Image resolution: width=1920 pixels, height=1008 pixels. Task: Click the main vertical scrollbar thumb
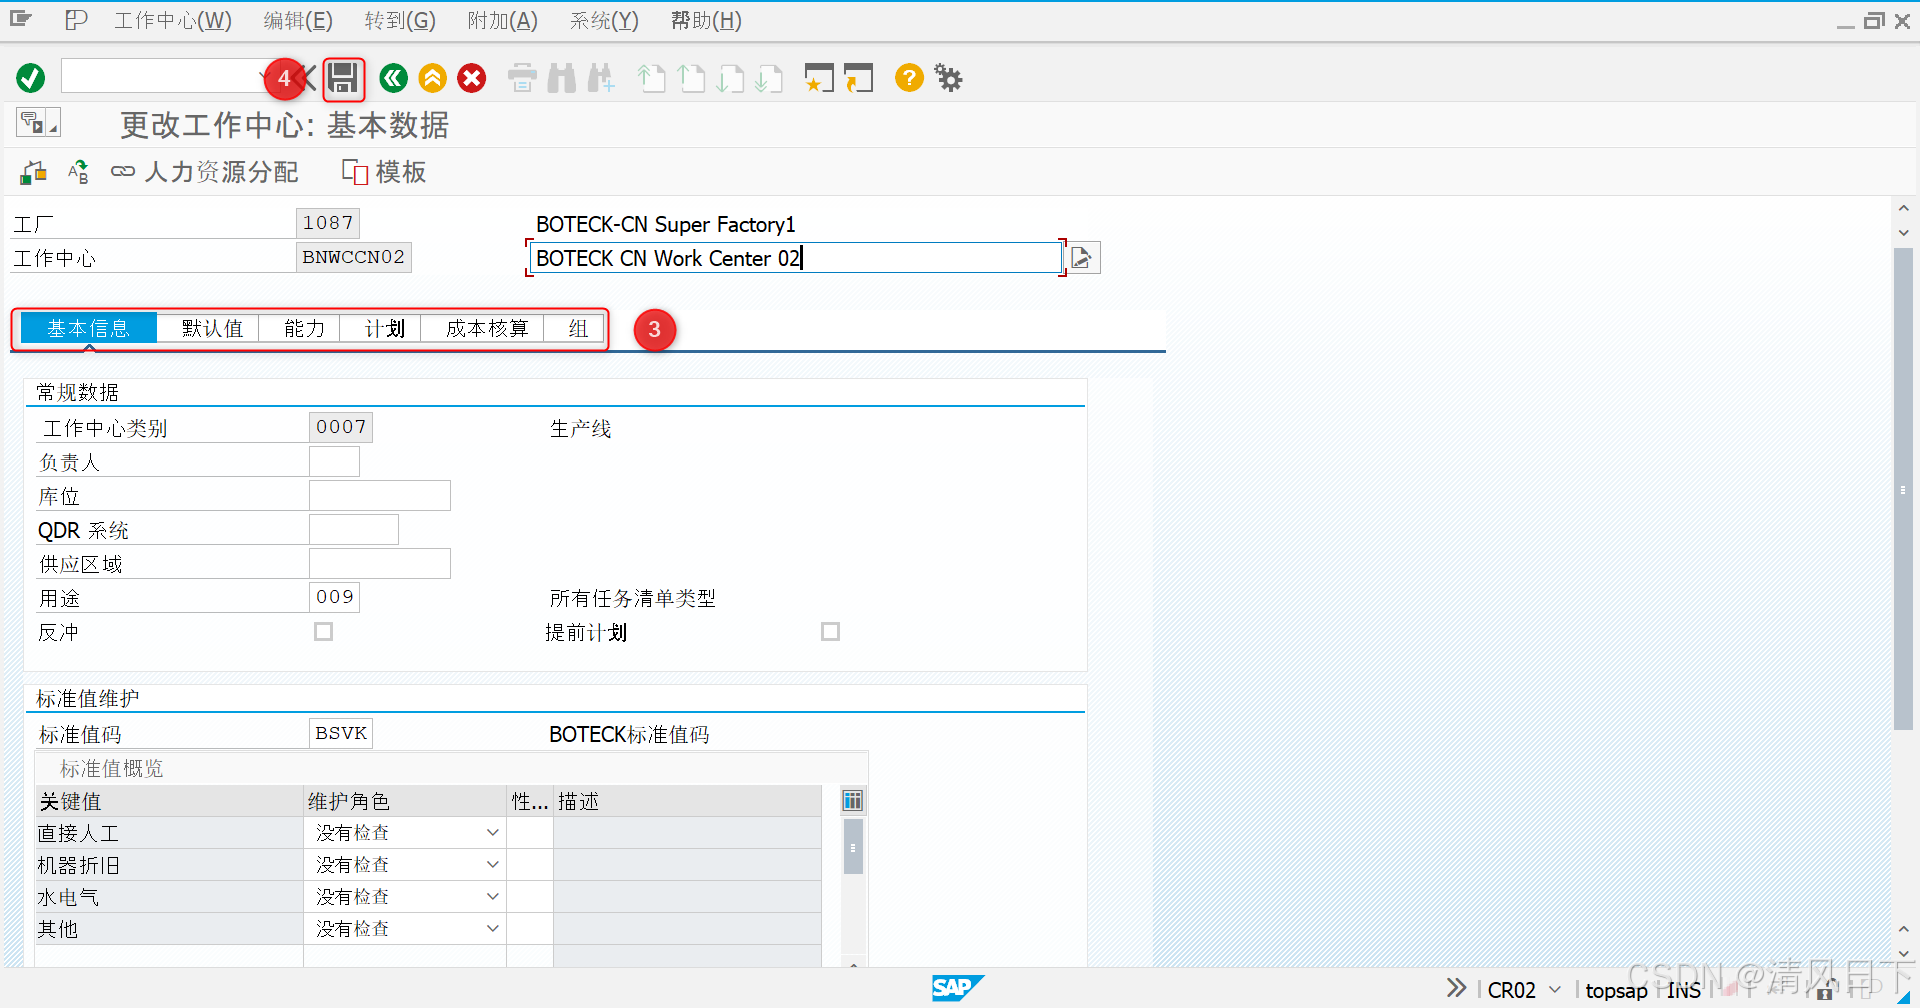pos(1903,490)
